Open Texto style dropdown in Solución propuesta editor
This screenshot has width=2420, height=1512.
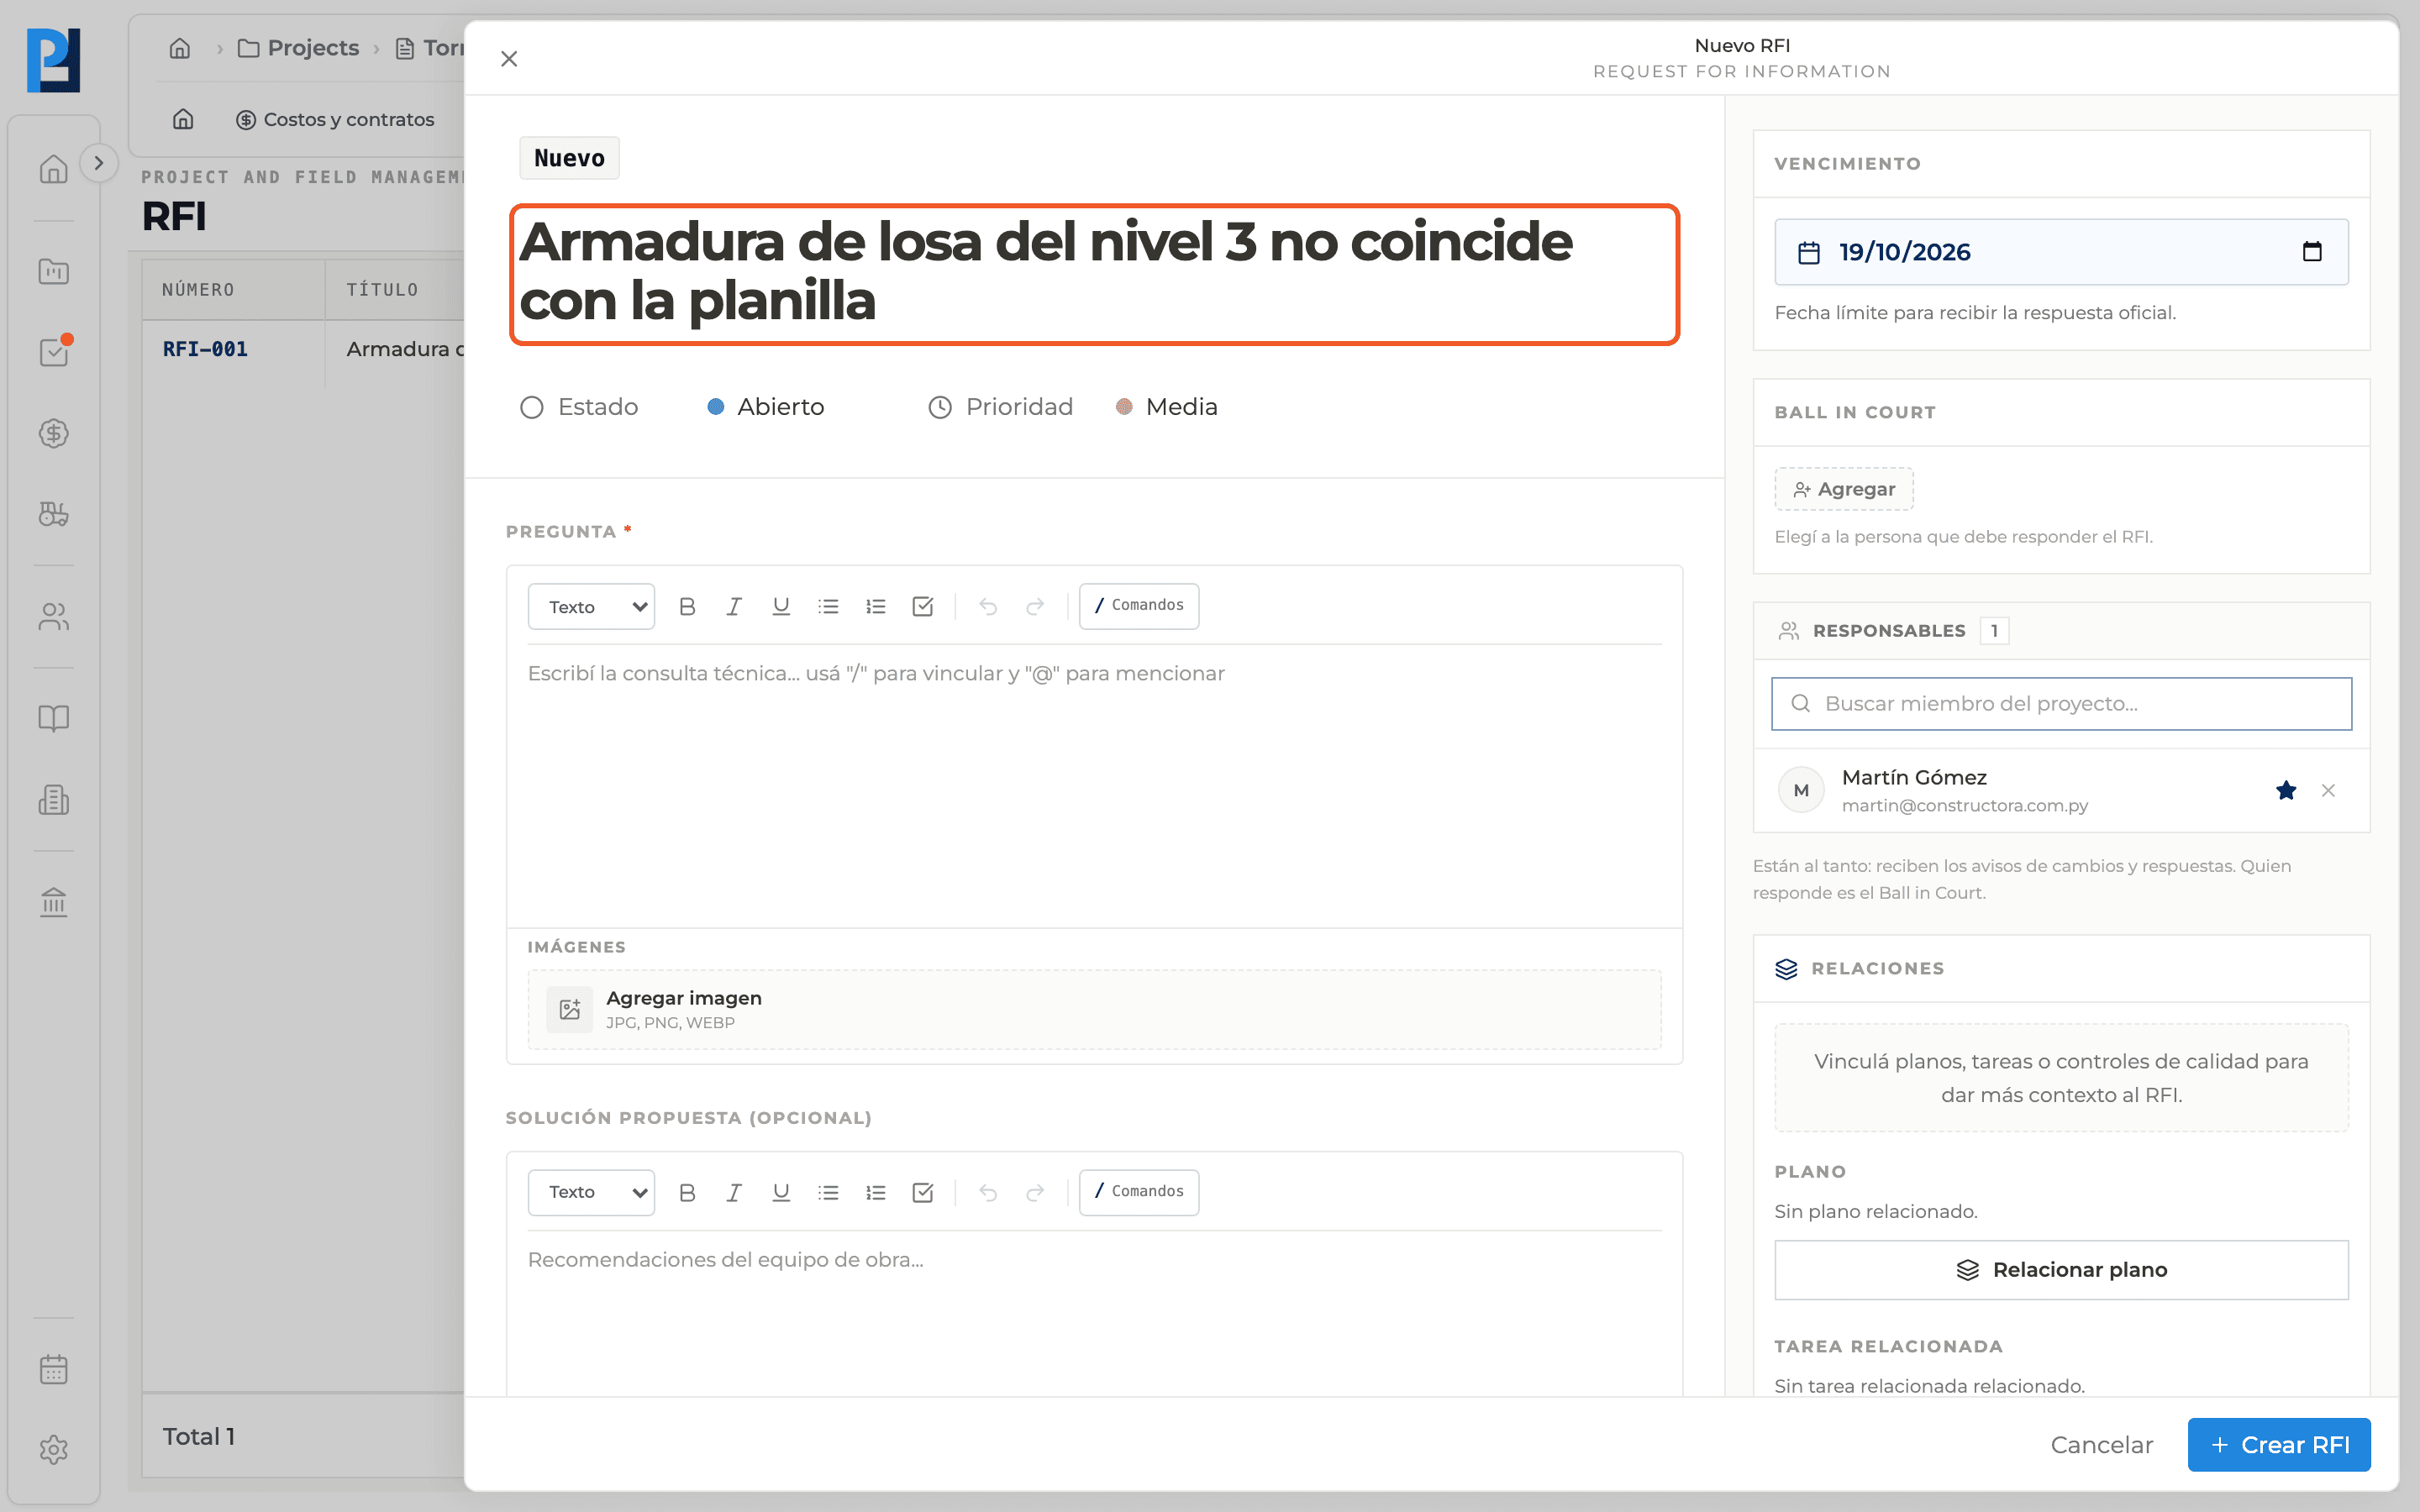(592, 1192)
